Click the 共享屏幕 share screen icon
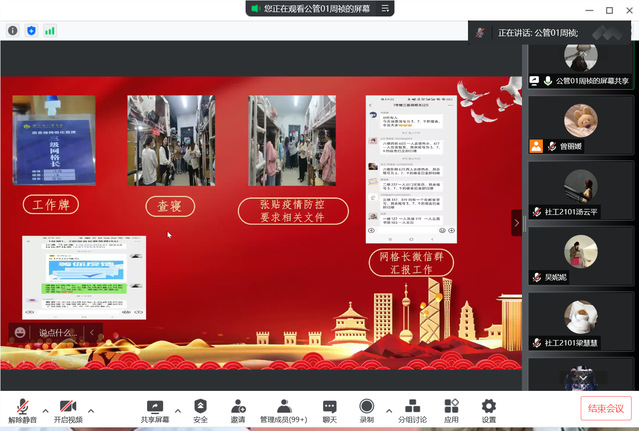 tap(155, 408)
